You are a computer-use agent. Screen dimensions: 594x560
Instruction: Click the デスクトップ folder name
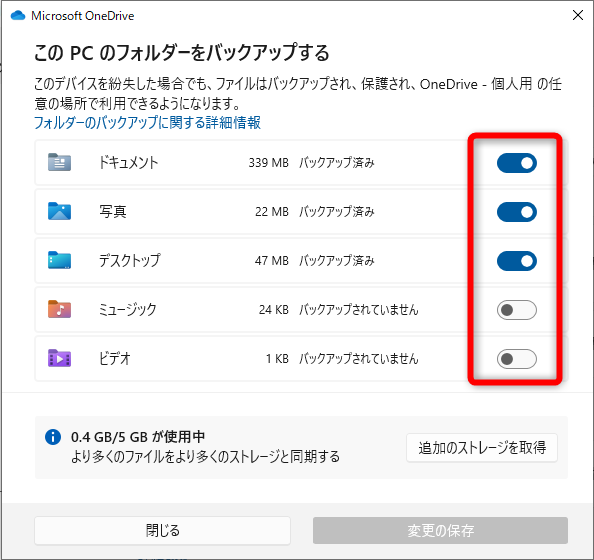tap(130, 260)
